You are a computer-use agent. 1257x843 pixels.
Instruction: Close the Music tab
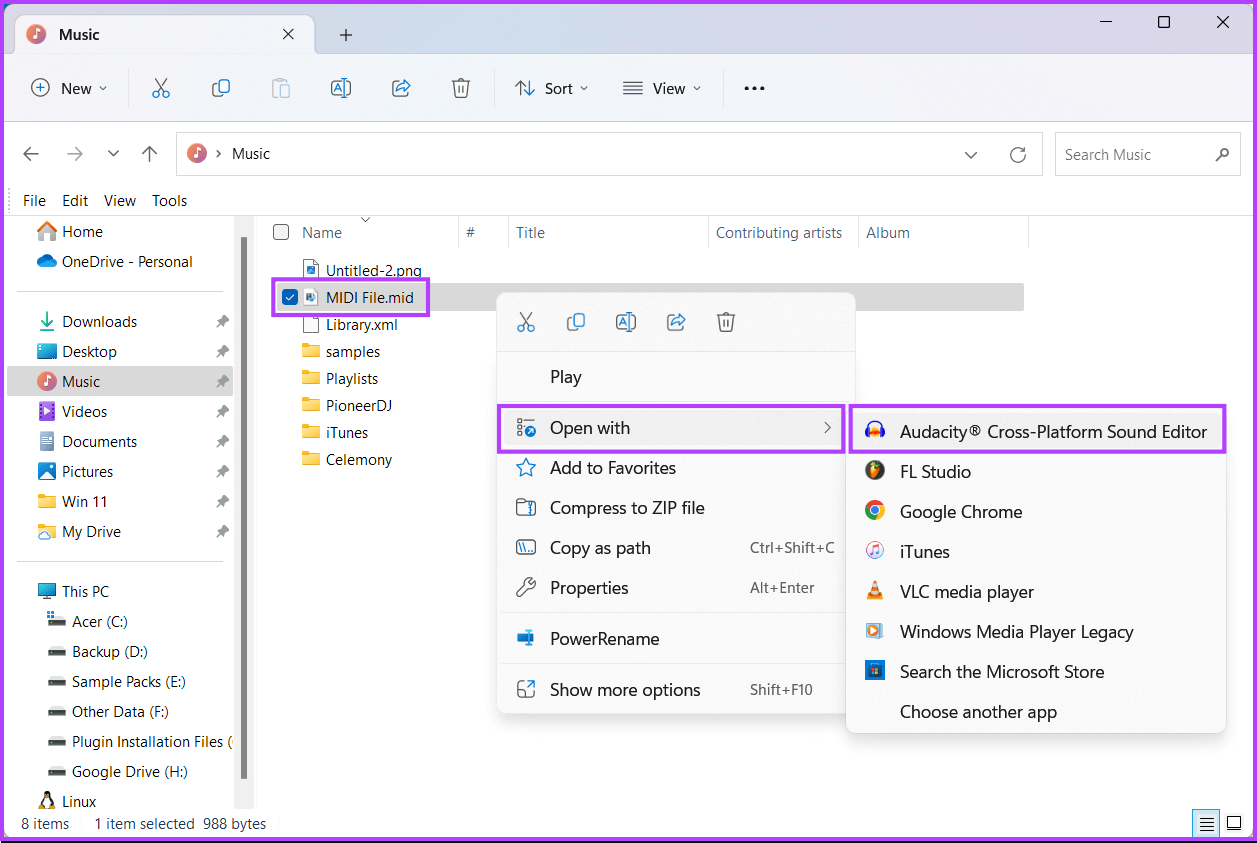[x=288, y=34]
